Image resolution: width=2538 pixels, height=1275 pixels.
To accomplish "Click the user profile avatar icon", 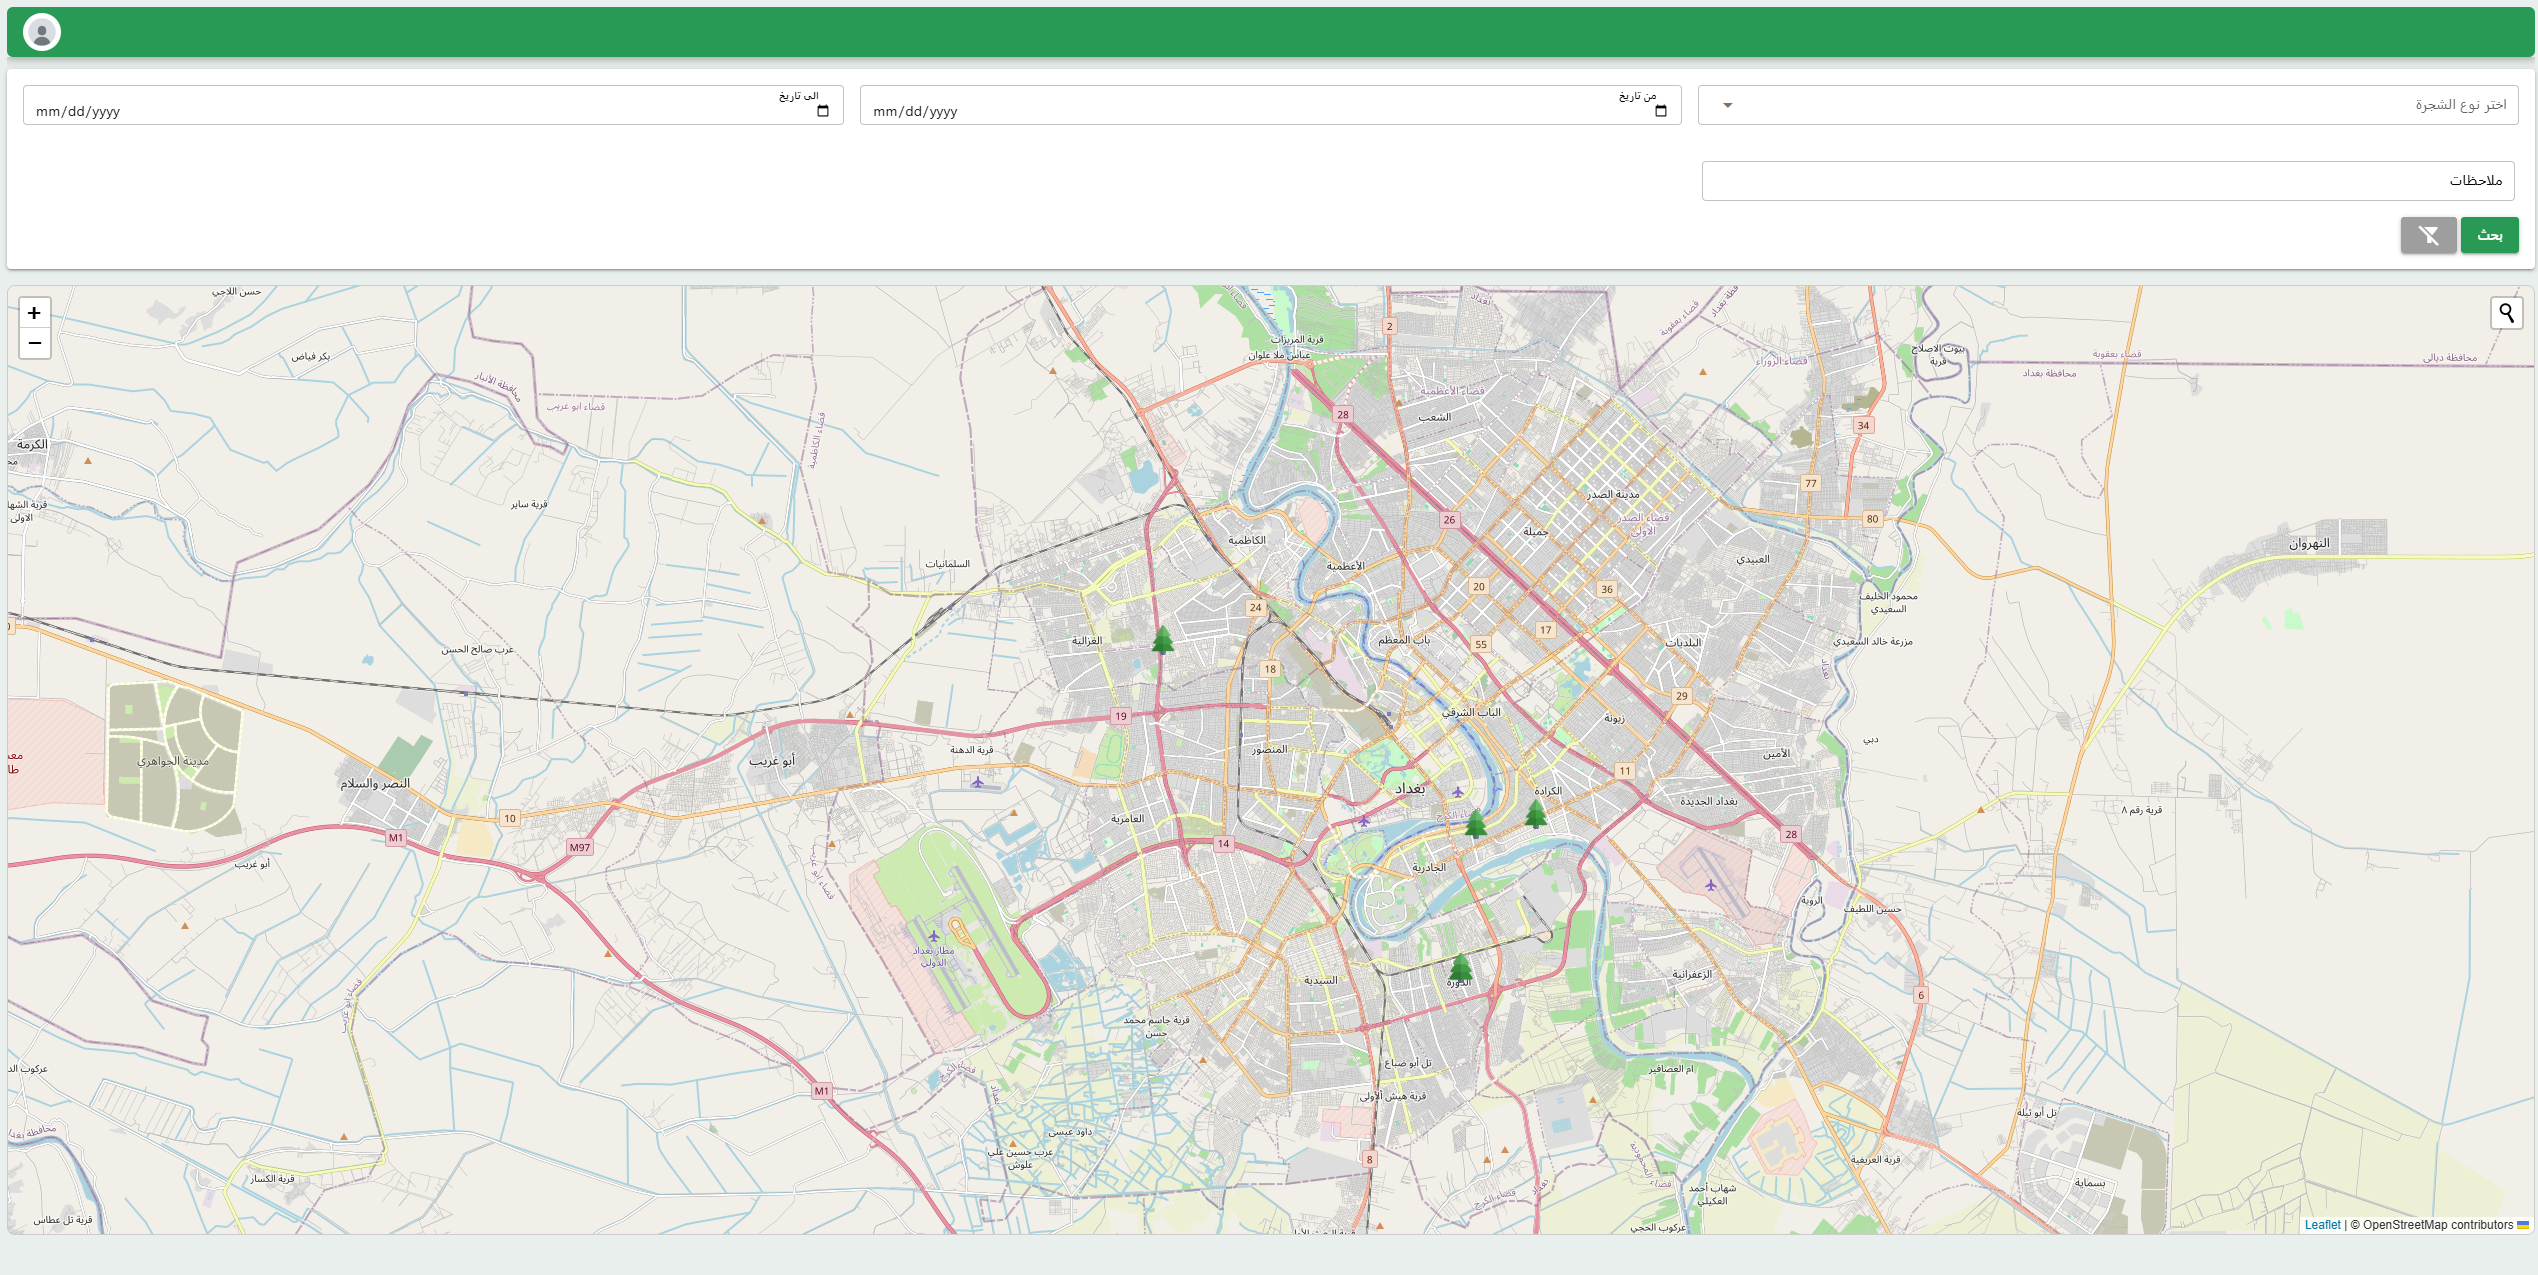I will 41,33.
